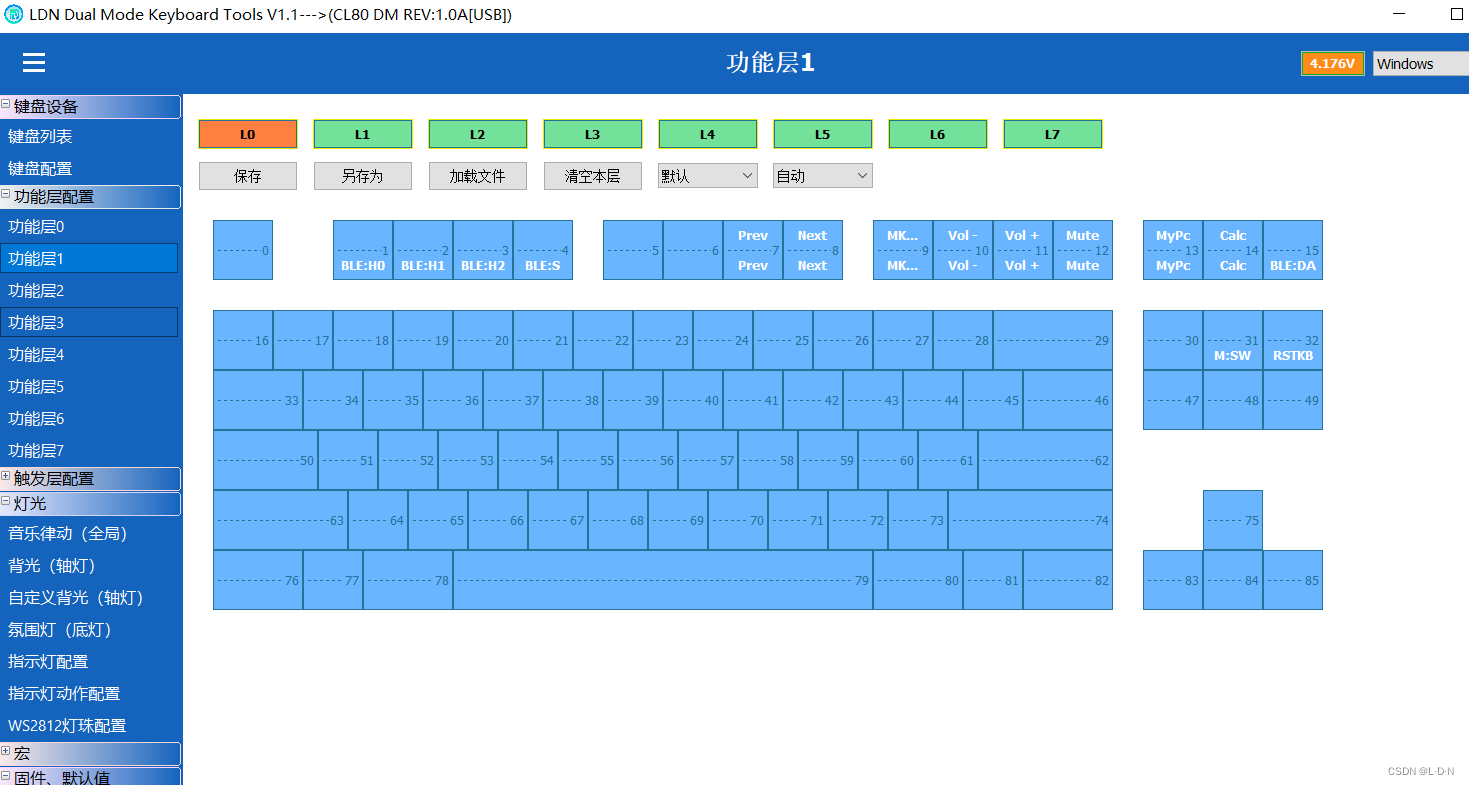The width and height of the screenshot is (1469, 785).
Task: Open 功能层6 in sidebar
Action: pos(90,419)
